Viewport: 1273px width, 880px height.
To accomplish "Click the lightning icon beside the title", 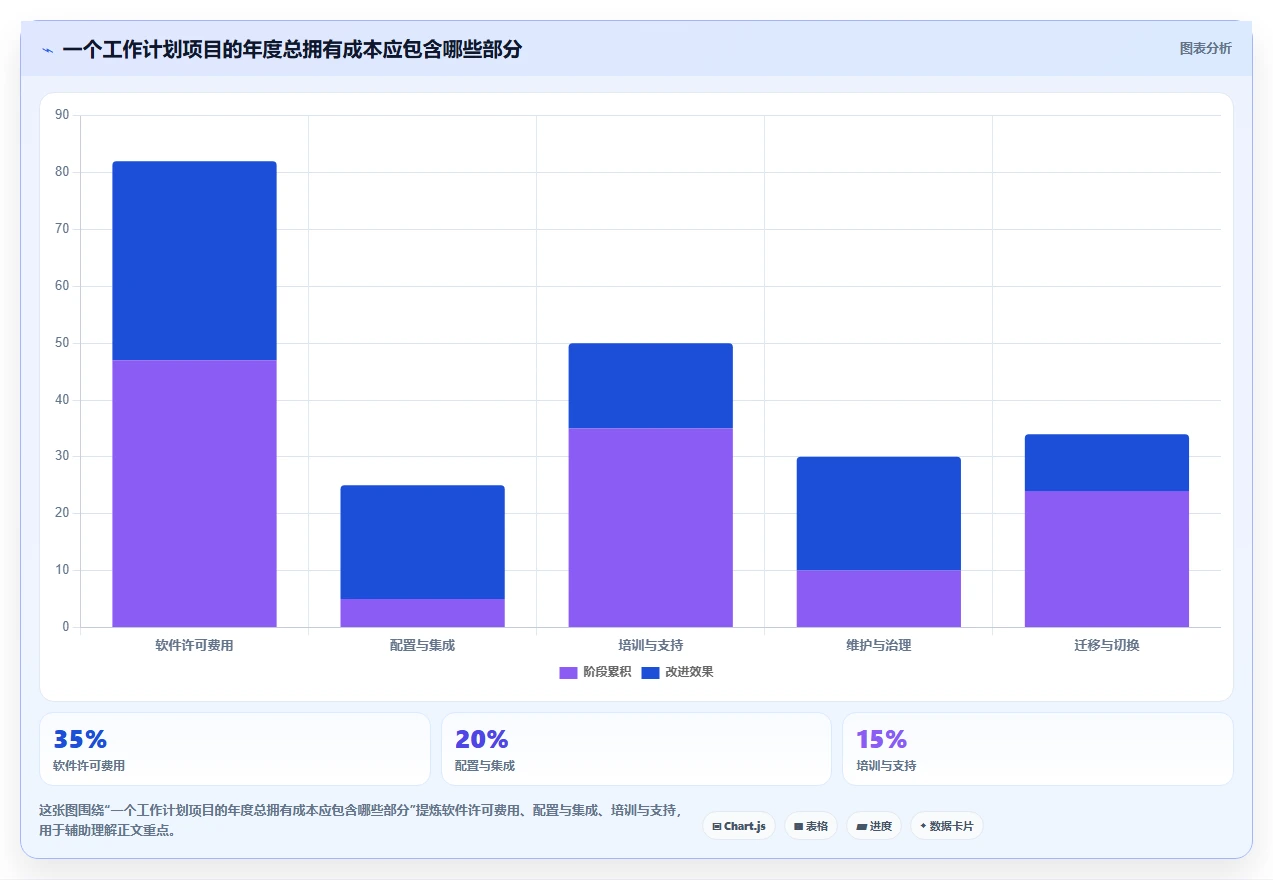I will click(x=47, y=50).
